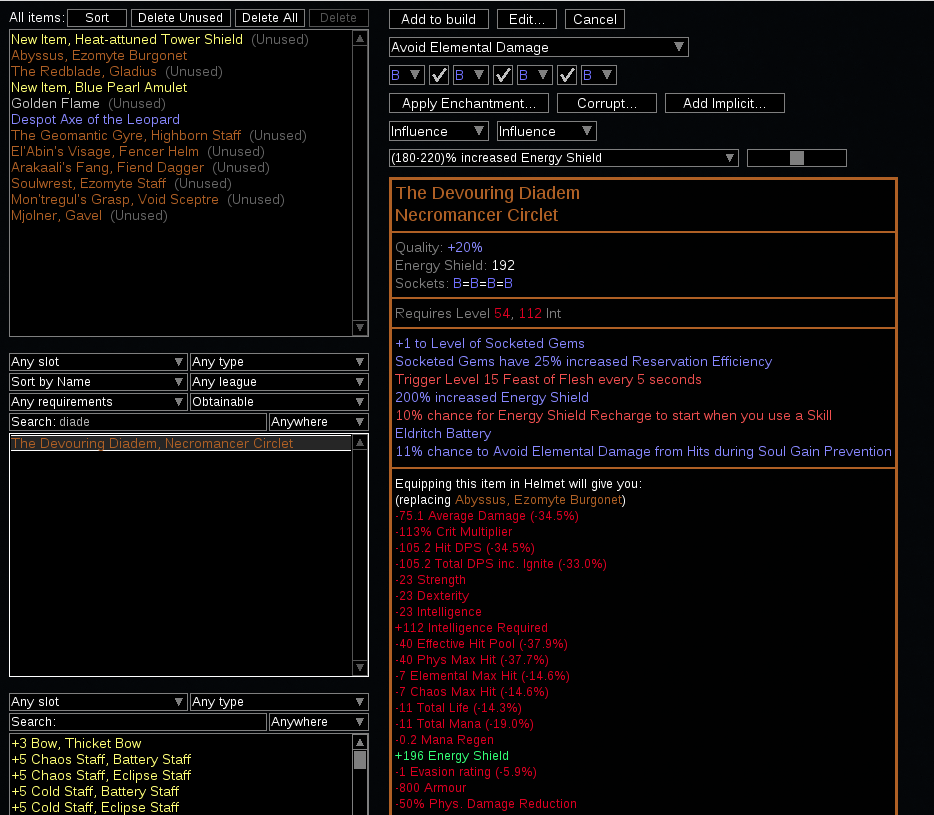Select +5 Cold Staff, Battery Staff
Image resolution: width=934 pixels, height=815 pixels.
pyautogui.click(x=181, y=792)
